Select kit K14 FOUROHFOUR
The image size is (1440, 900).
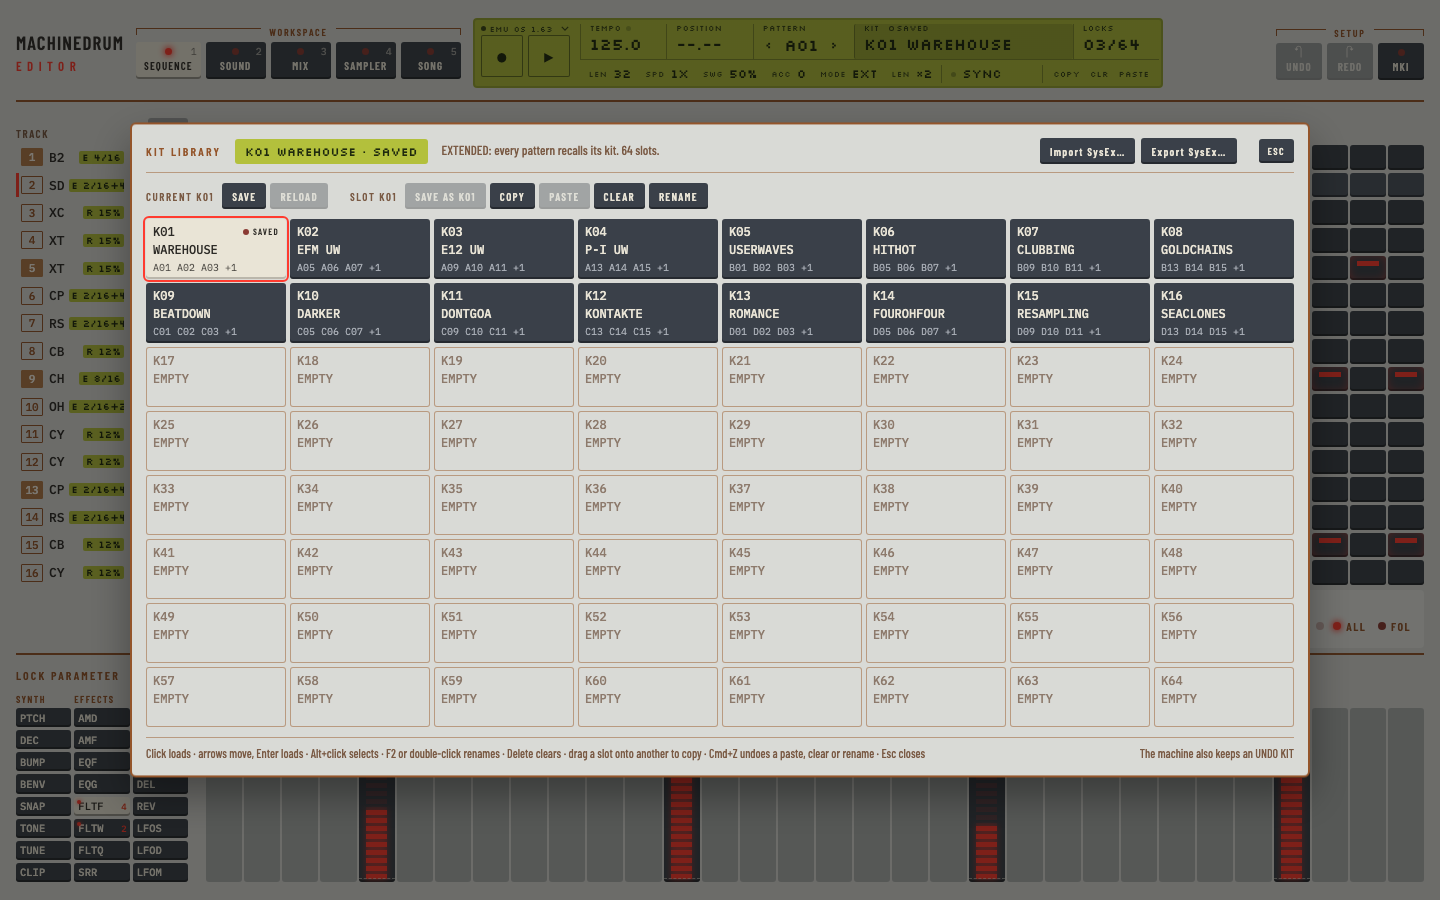(x=936, y=312)
